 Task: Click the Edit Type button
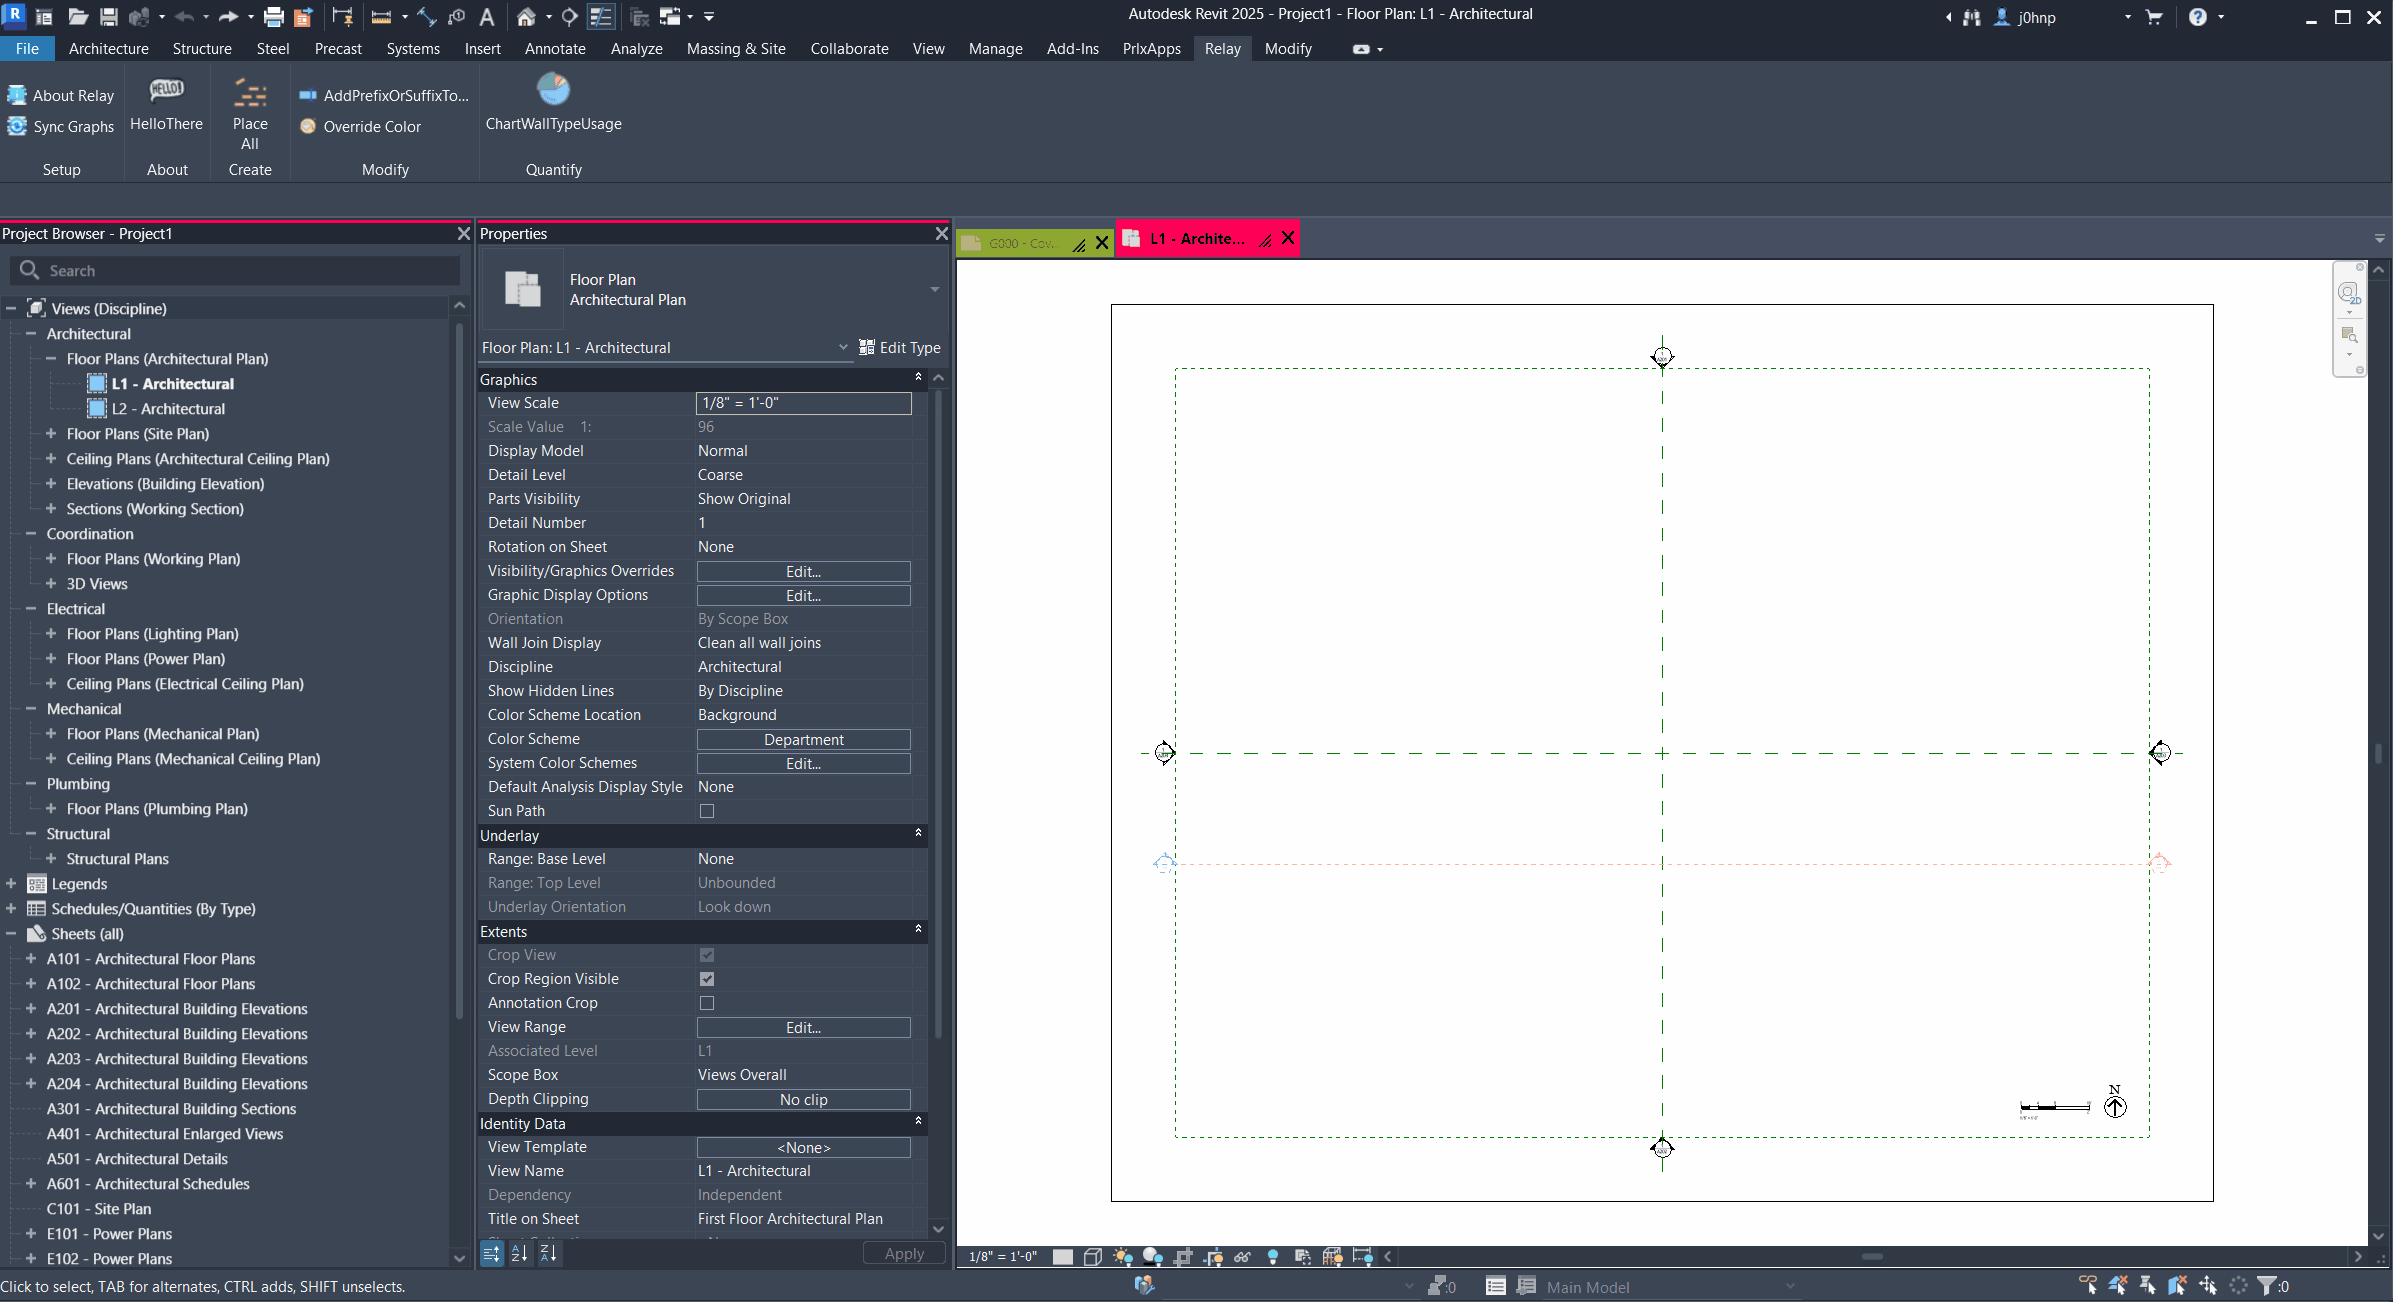[x=899, y=347]
